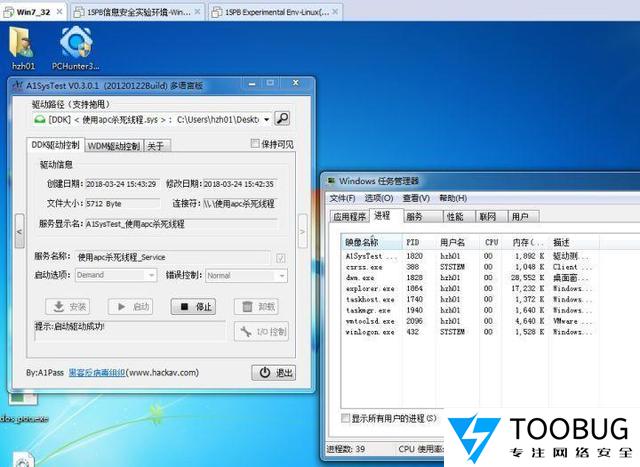Open the driver path dropdown arrow
This screenshot has width=640, height=467.
tap(266, 119)
